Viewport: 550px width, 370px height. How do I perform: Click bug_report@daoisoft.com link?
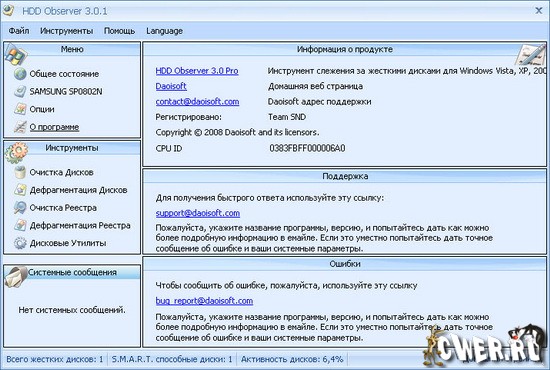pos(204,301)
